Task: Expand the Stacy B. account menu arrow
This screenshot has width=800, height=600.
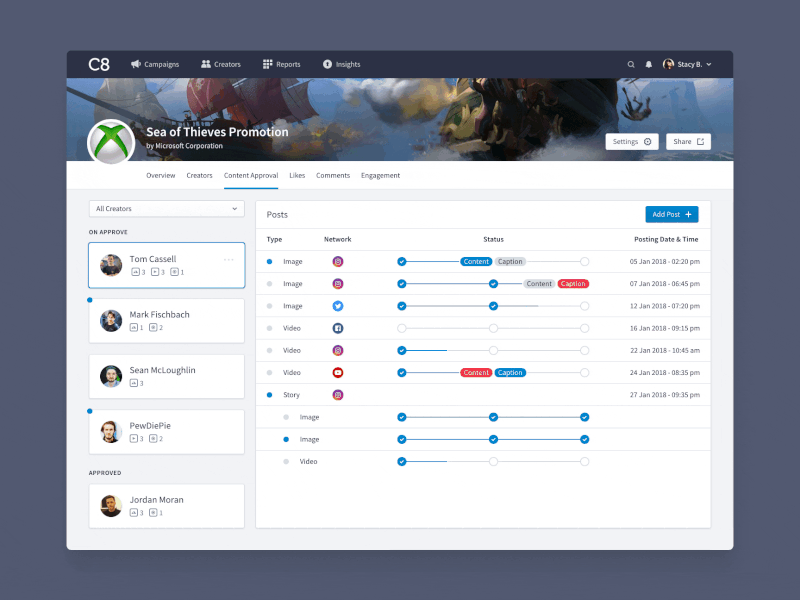Action: pos(709,64)
